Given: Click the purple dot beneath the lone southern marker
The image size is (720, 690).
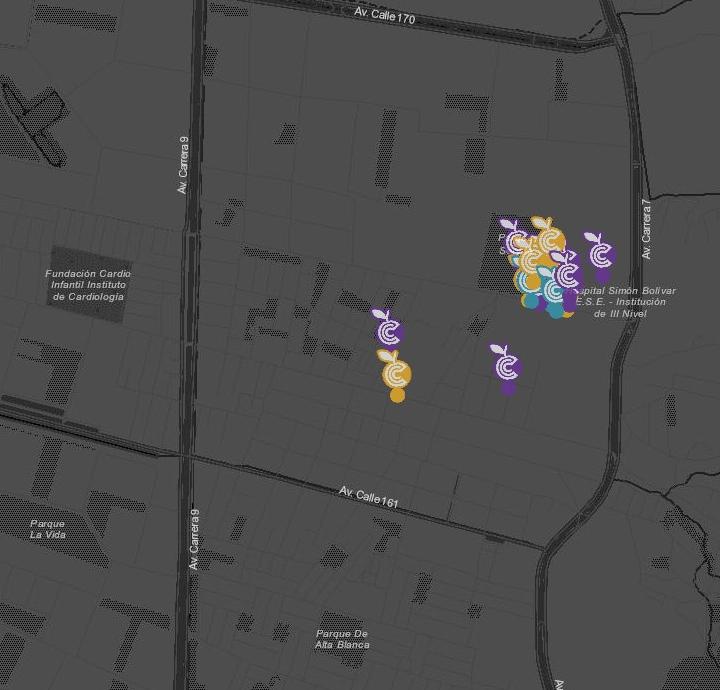Looking at the screenshot, I should [x=508, y=387].
